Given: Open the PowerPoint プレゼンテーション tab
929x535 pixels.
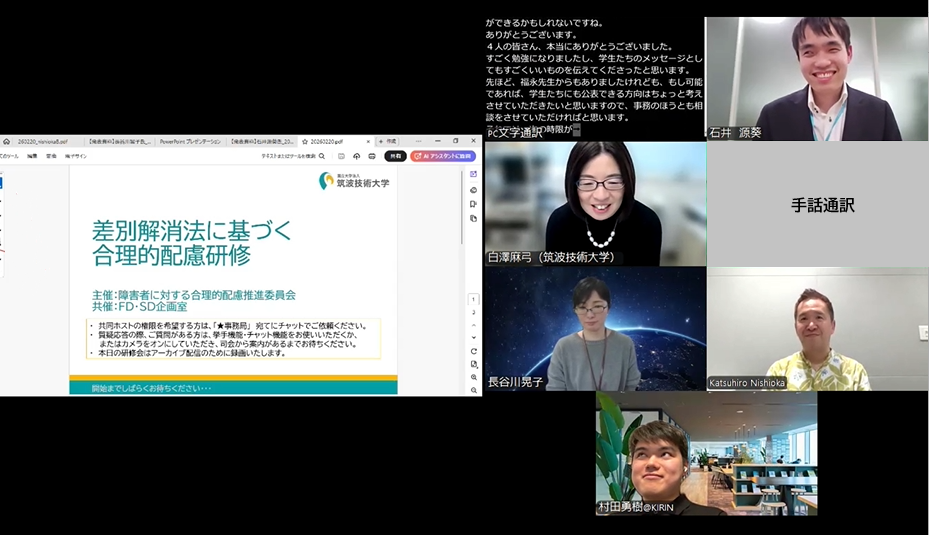Looking at the screenshot, I should pos(190,142).
